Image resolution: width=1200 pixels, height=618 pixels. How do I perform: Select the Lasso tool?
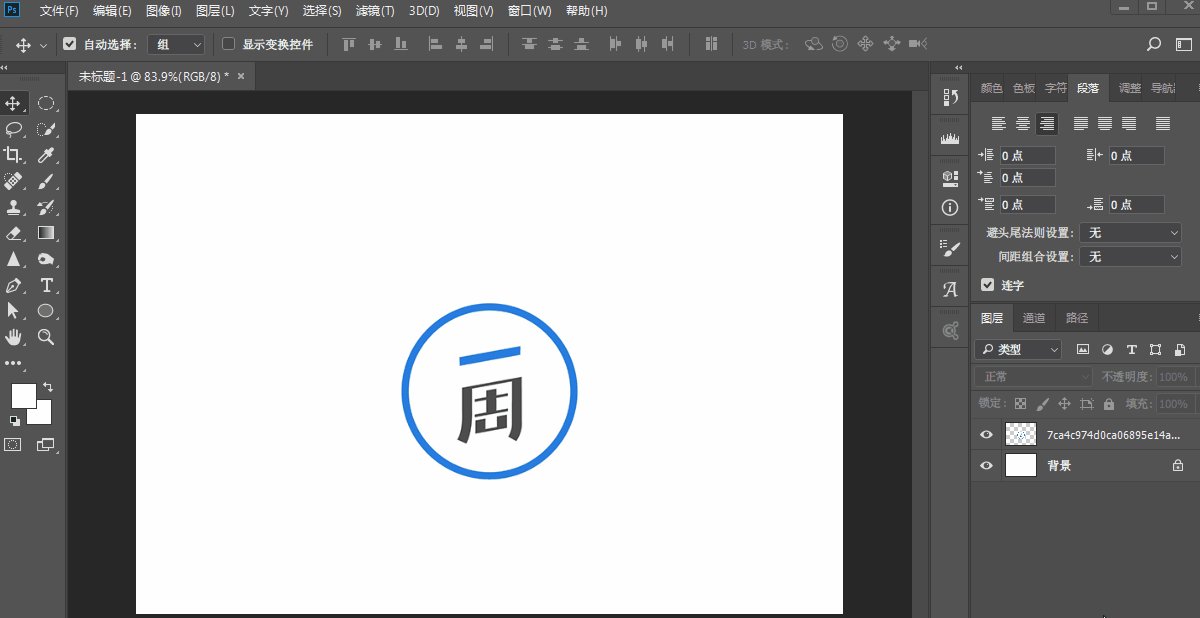click(14, 129)
